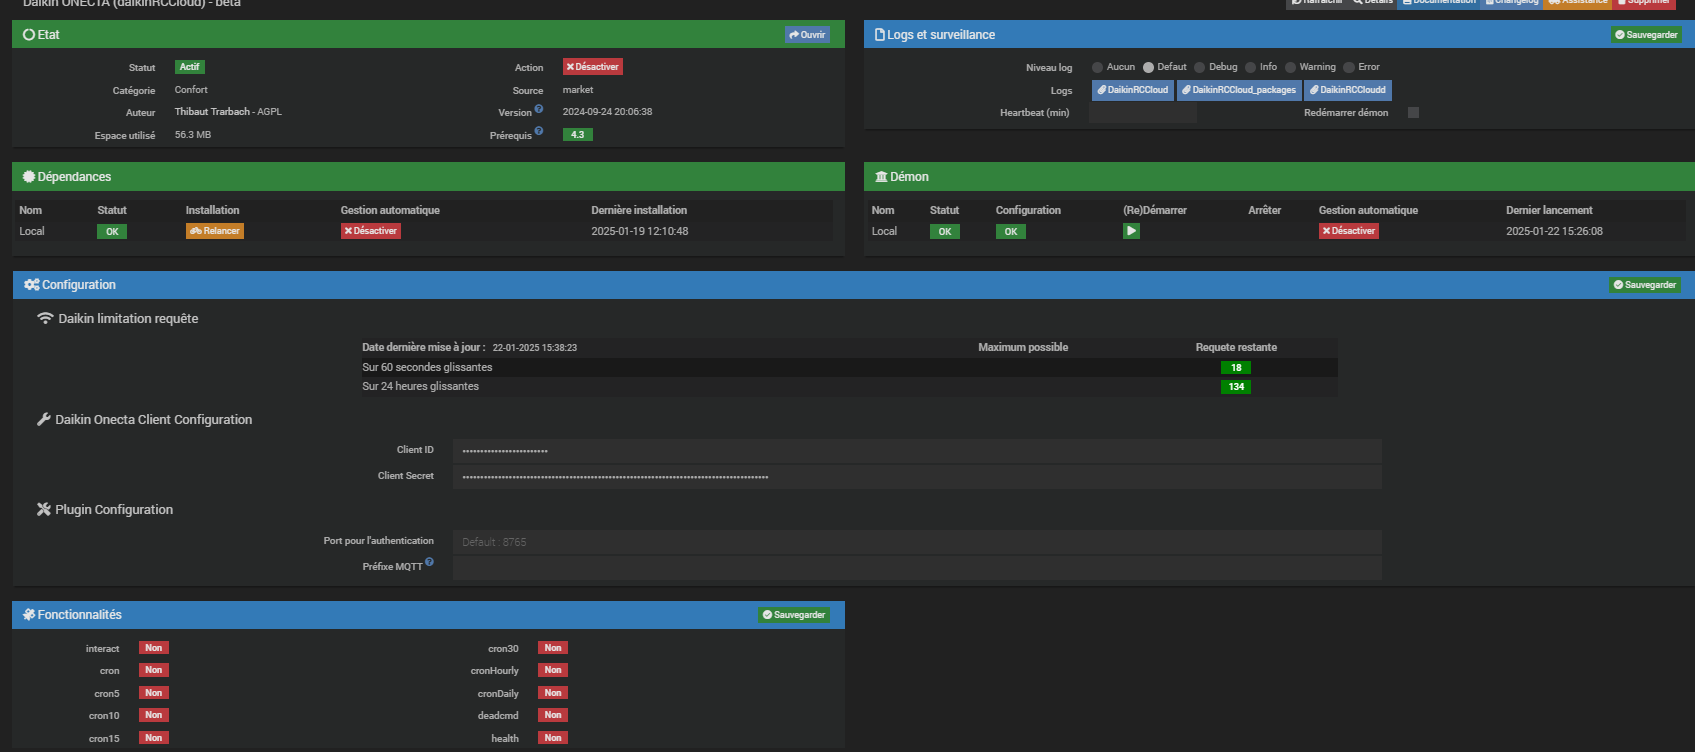
Task: Focus the Port pour l'authentication field
Action: coord(916,542)
